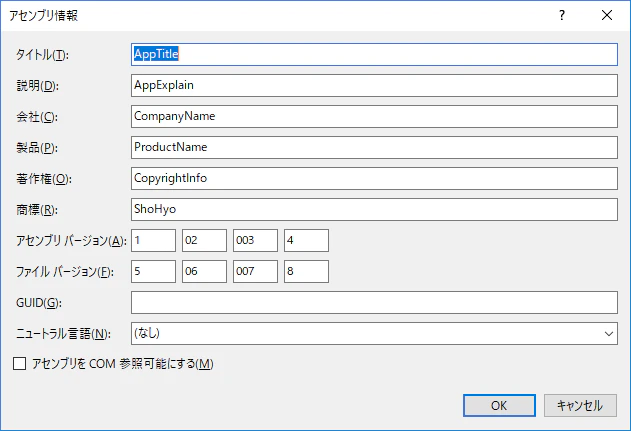
Task: Click the キャンセル button
Action: 580,405
